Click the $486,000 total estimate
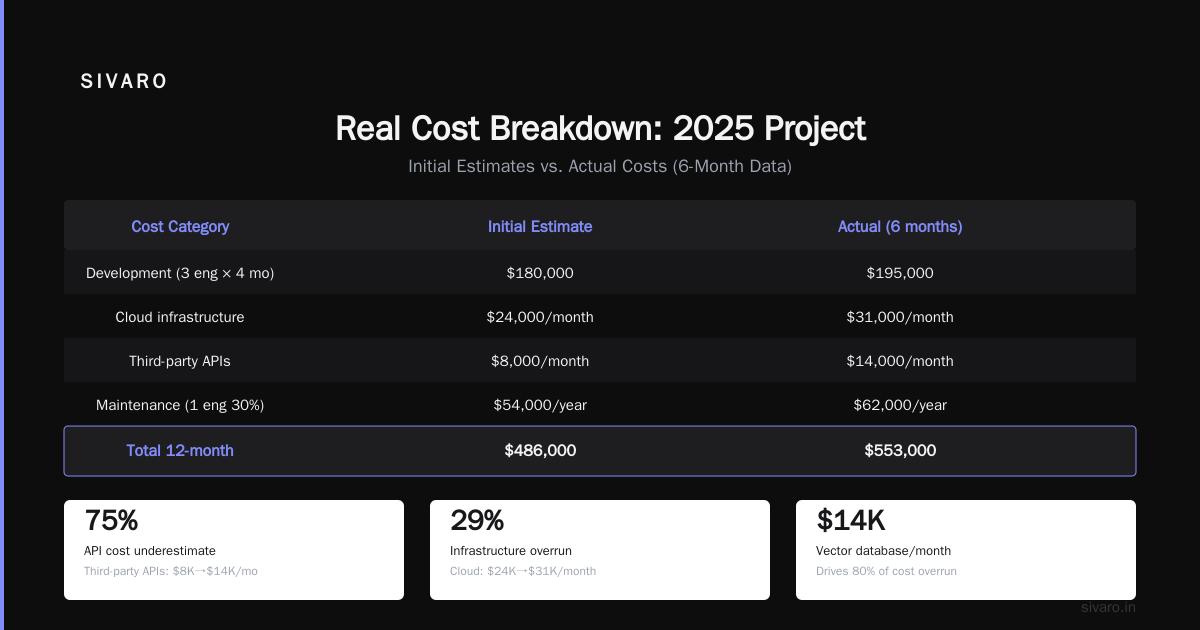Screen dimensions: 1200x630 point(540,451)
